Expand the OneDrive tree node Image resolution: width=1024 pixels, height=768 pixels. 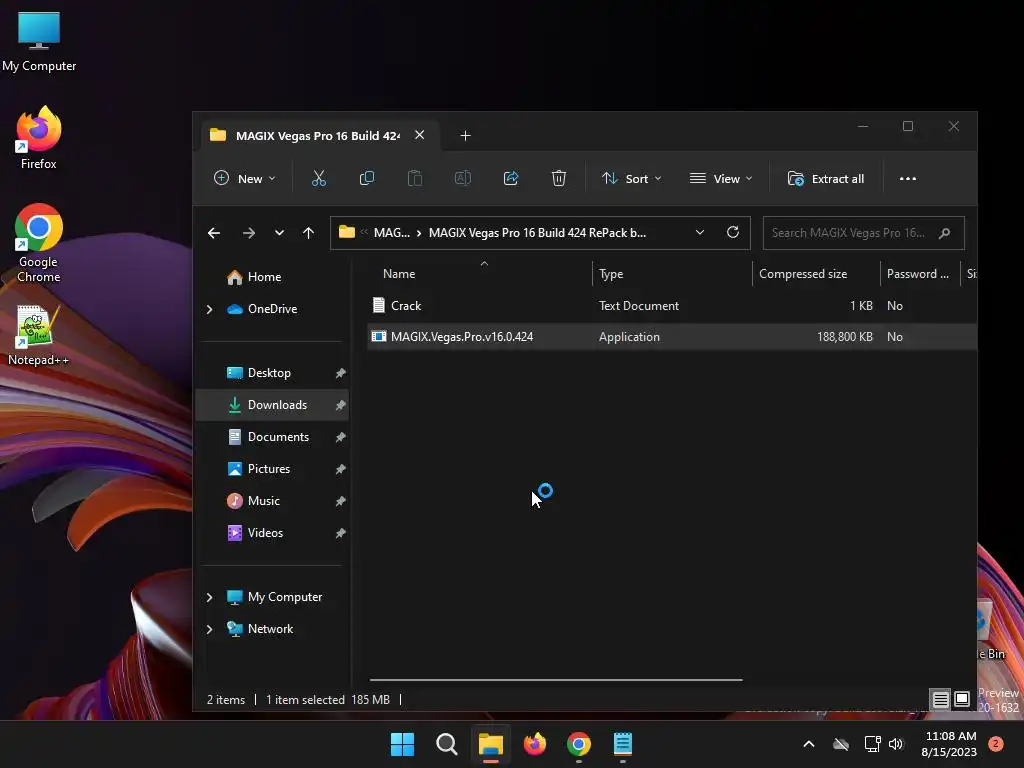tap(210, 309)
